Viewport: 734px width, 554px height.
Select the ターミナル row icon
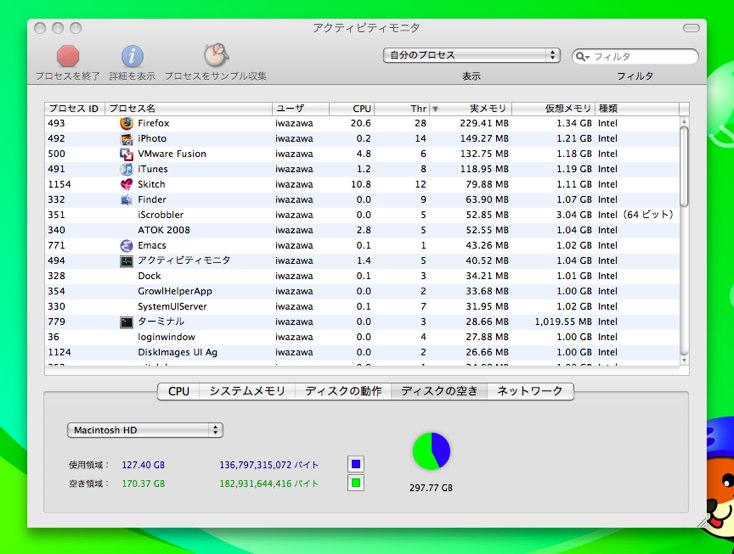tap(126, 322)
